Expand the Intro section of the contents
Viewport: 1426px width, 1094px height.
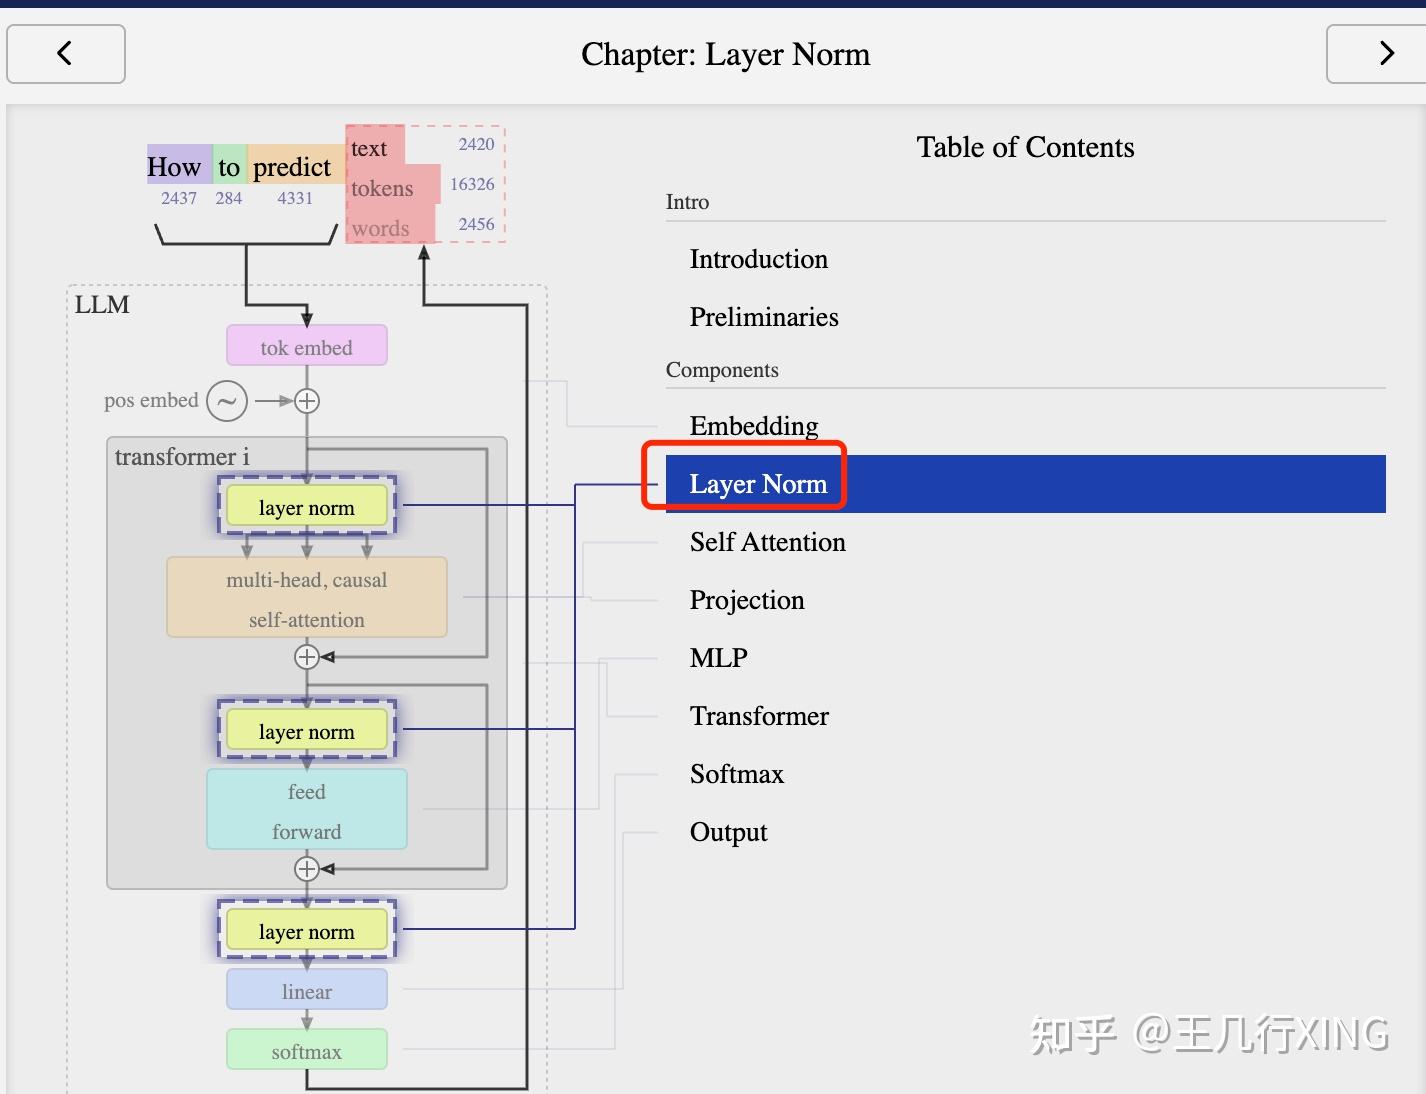tap(687, 202)
